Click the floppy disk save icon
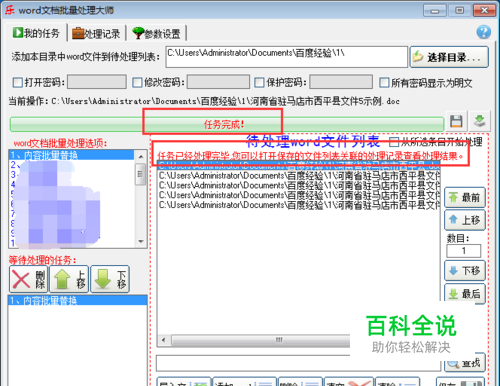This screenshot has width=500, height=386. [x=456, y=121]
